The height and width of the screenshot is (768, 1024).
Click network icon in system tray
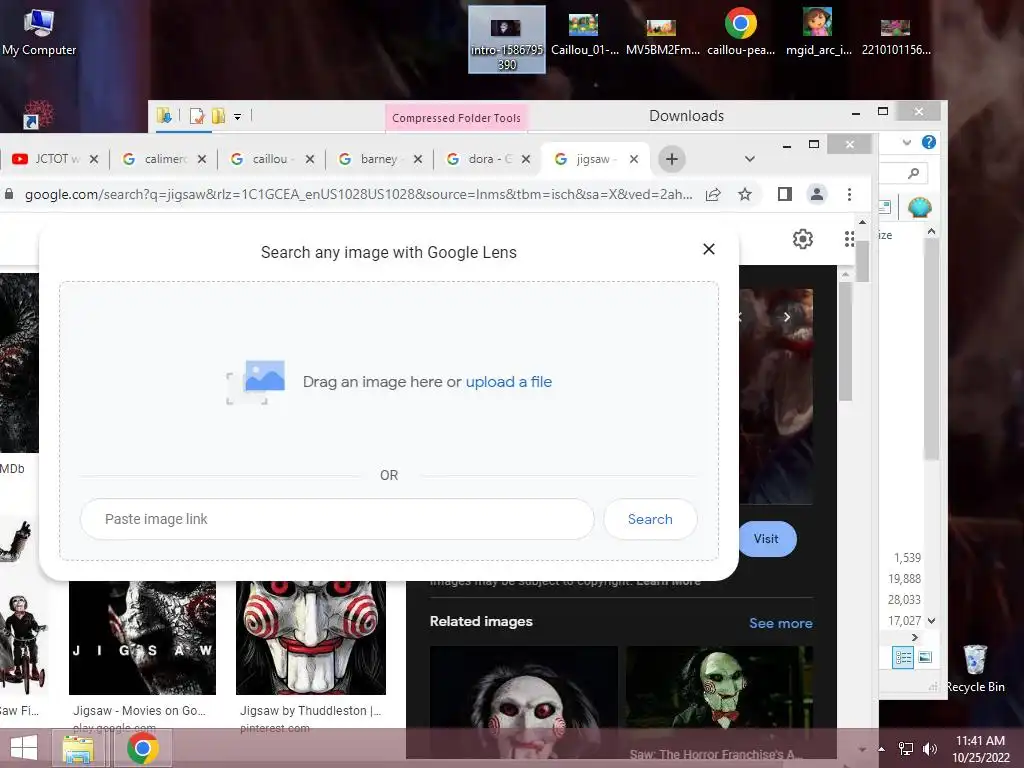click(x=906, y=749)
